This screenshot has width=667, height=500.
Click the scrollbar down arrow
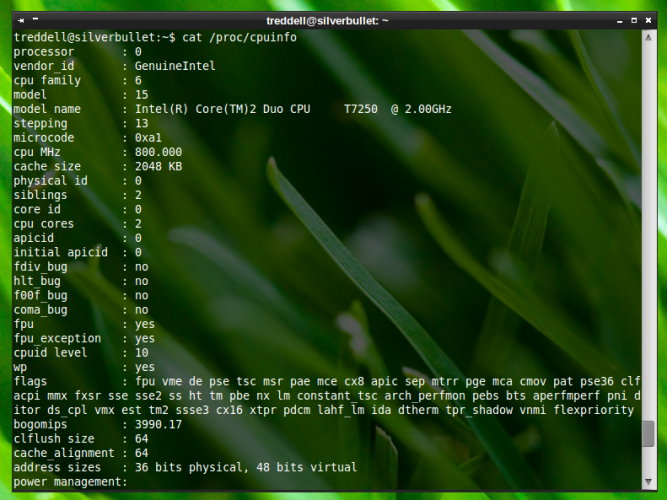pyautogui.click(x=648, y=483)
